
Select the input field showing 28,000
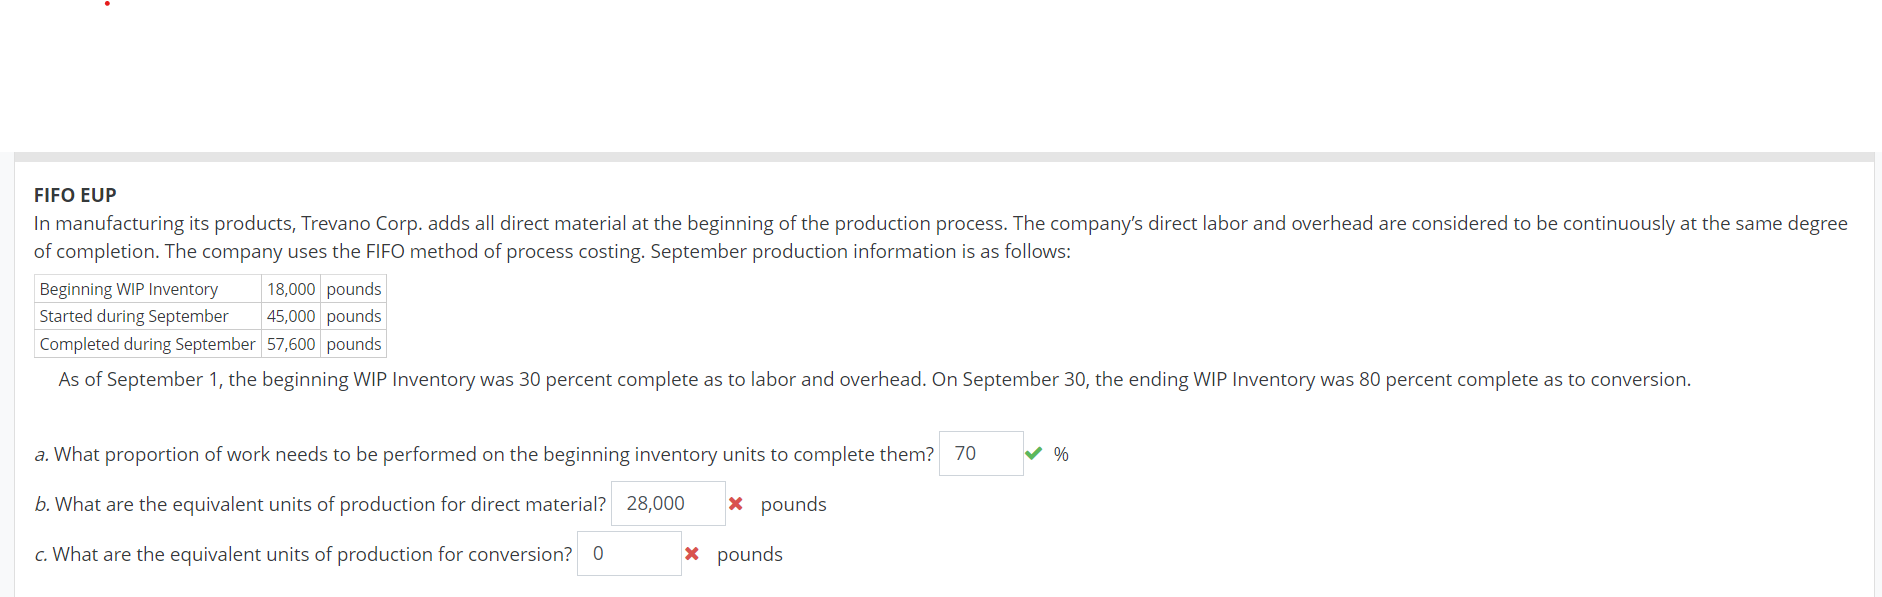coord(666,503)
